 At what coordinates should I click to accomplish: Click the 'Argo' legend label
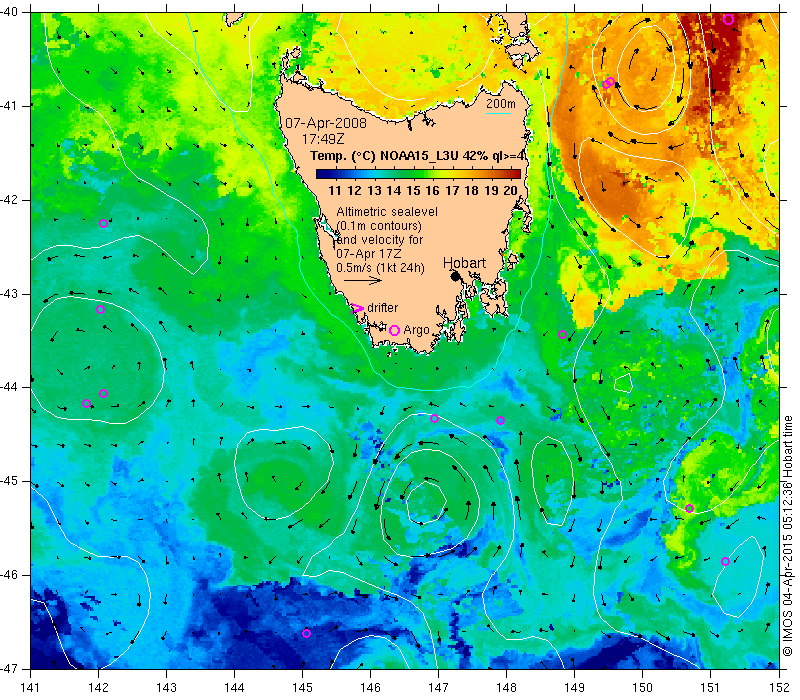pos(416,331)
